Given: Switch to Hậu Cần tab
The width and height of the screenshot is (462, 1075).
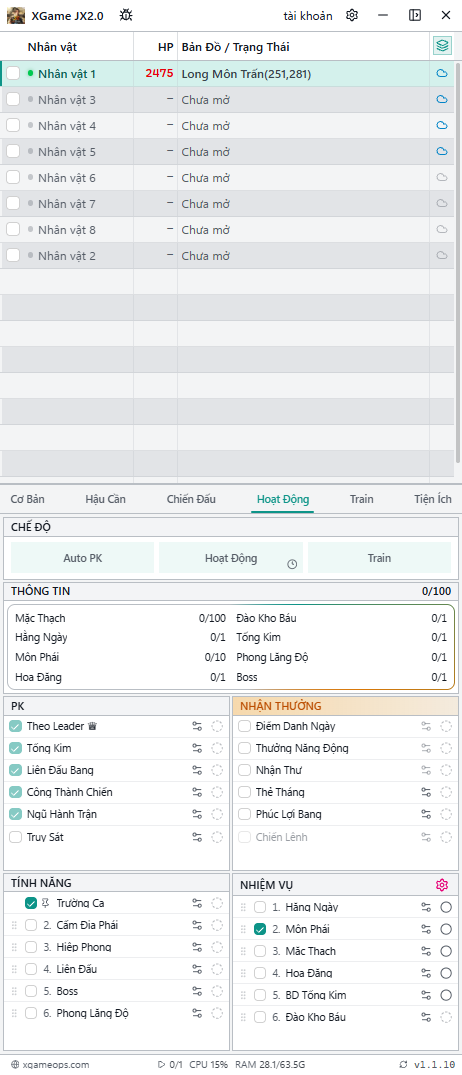Looking at the screenshot, I should [106, 499].
